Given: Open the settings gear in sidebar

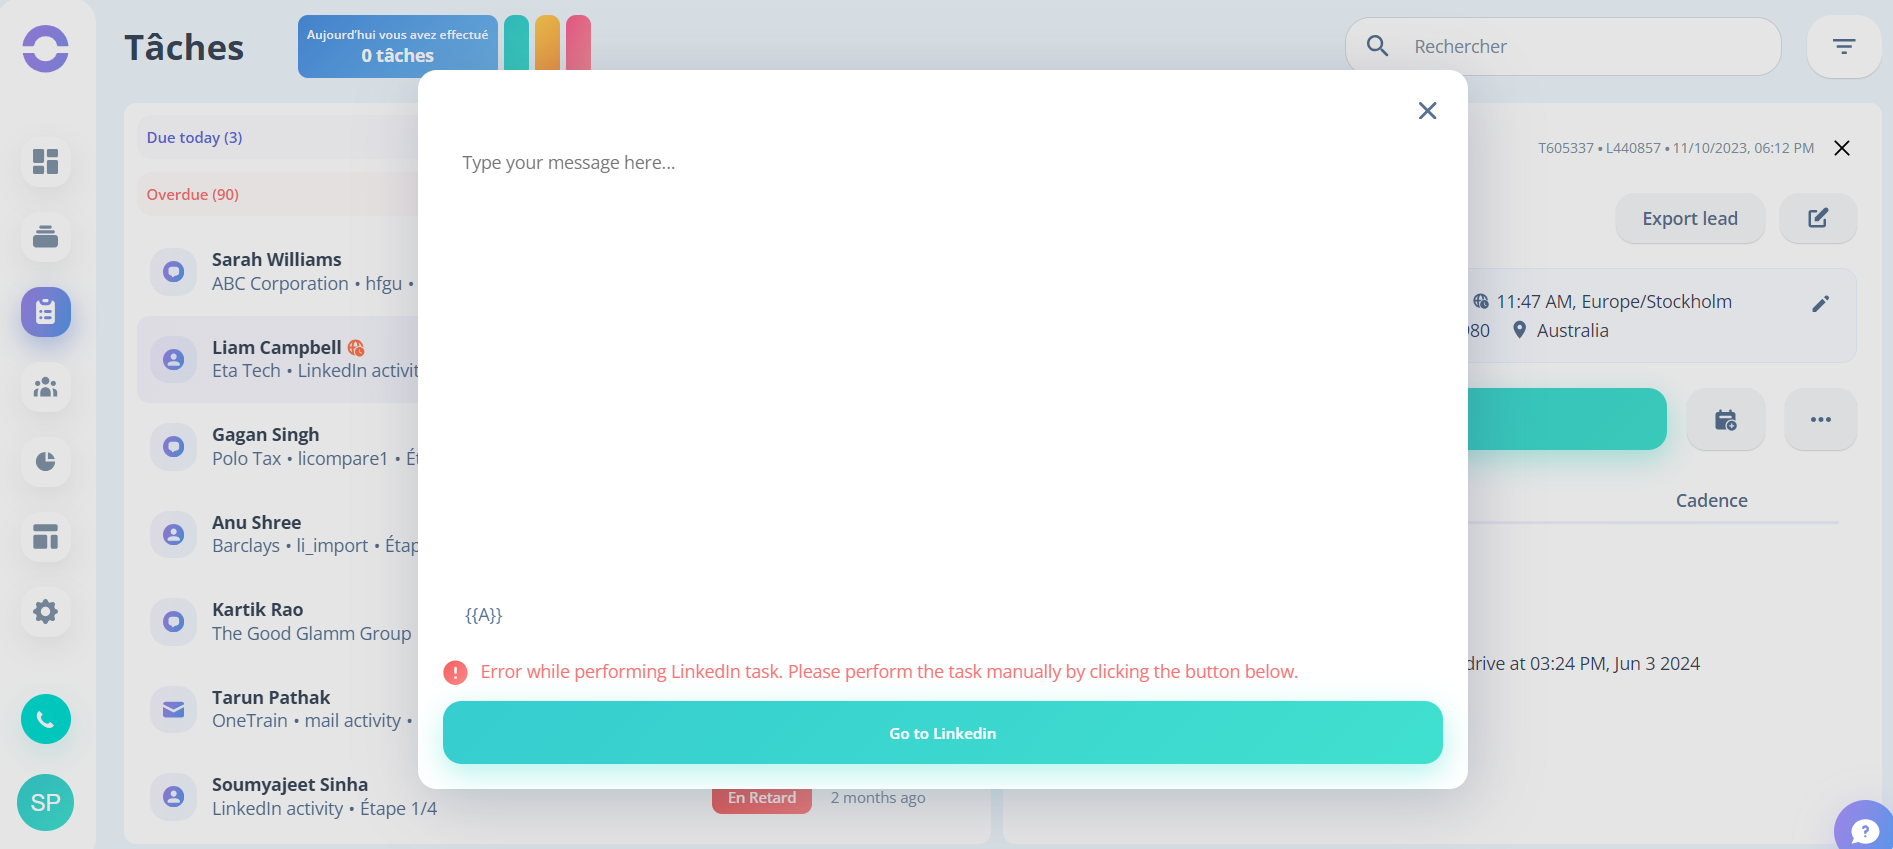Looking at the screenshot, I should tap(46, 612).
